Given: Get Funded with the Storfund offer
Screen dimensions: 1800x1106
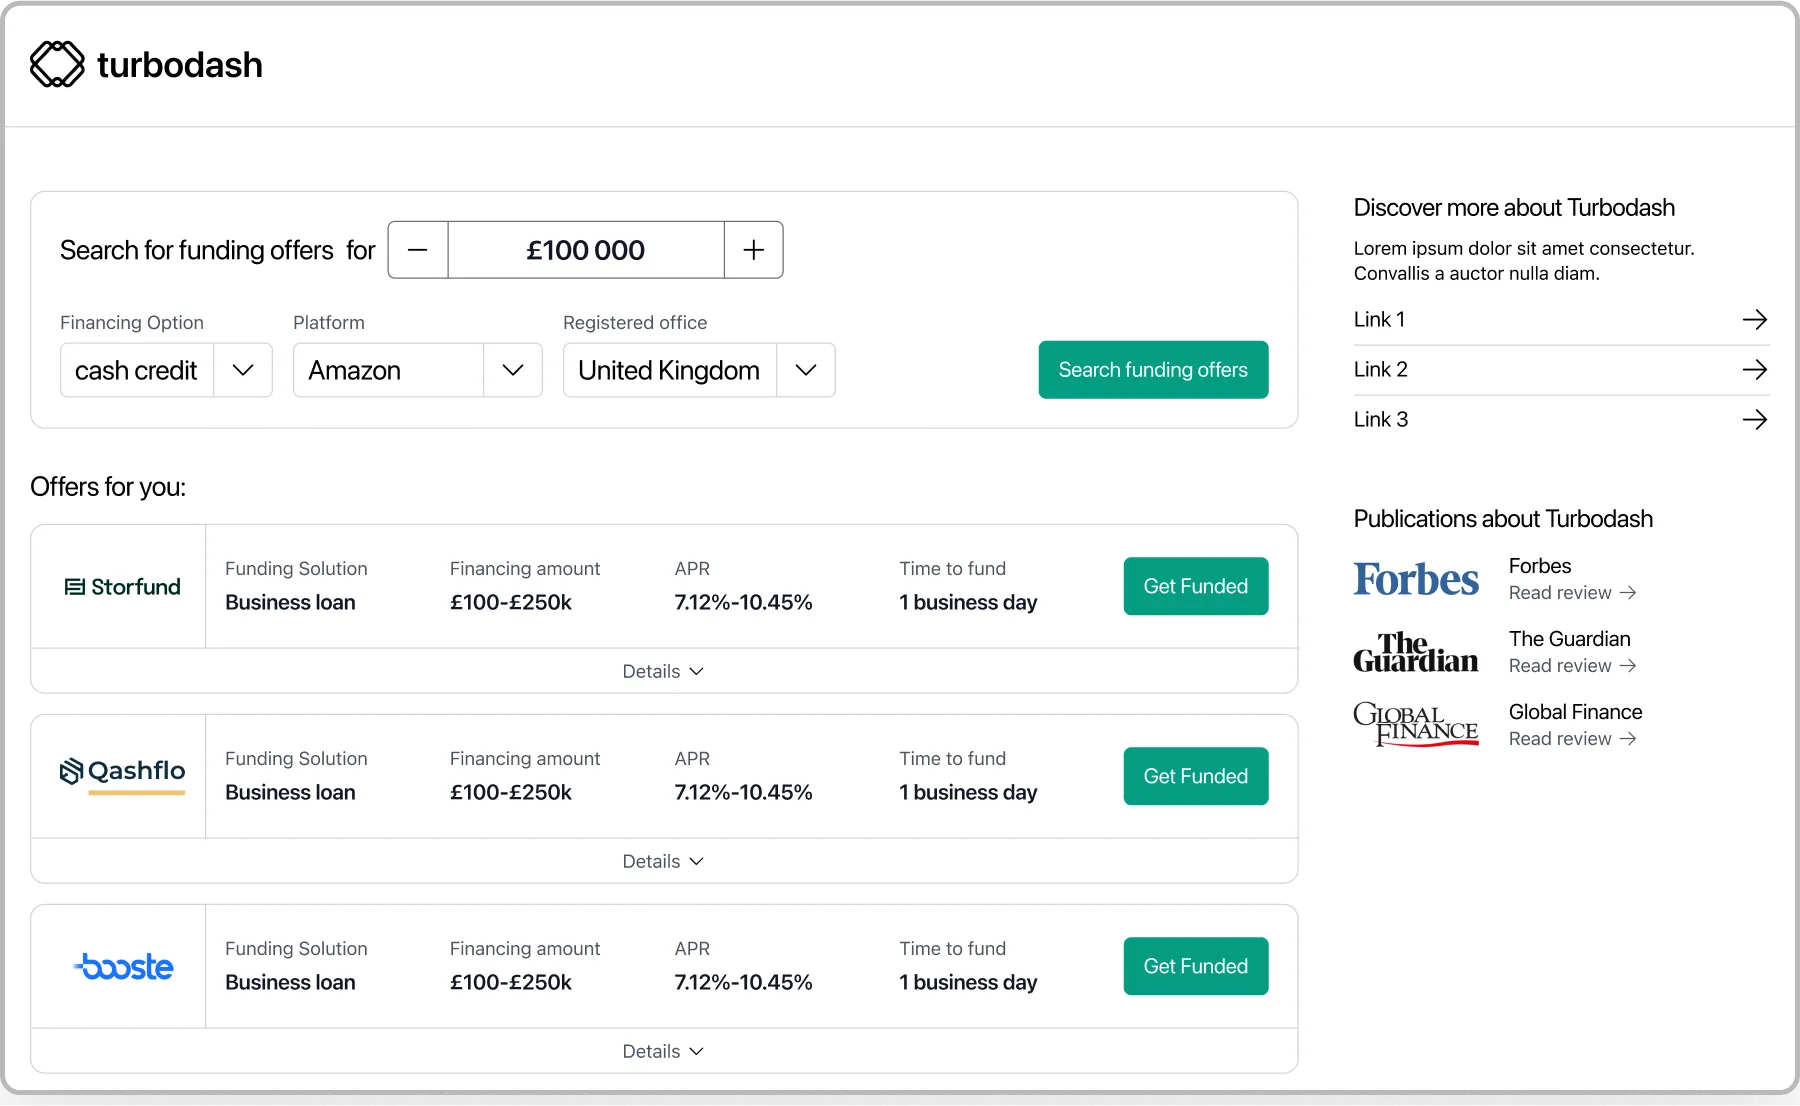Looking at the screenshot, I should (x=1195, y=586).
